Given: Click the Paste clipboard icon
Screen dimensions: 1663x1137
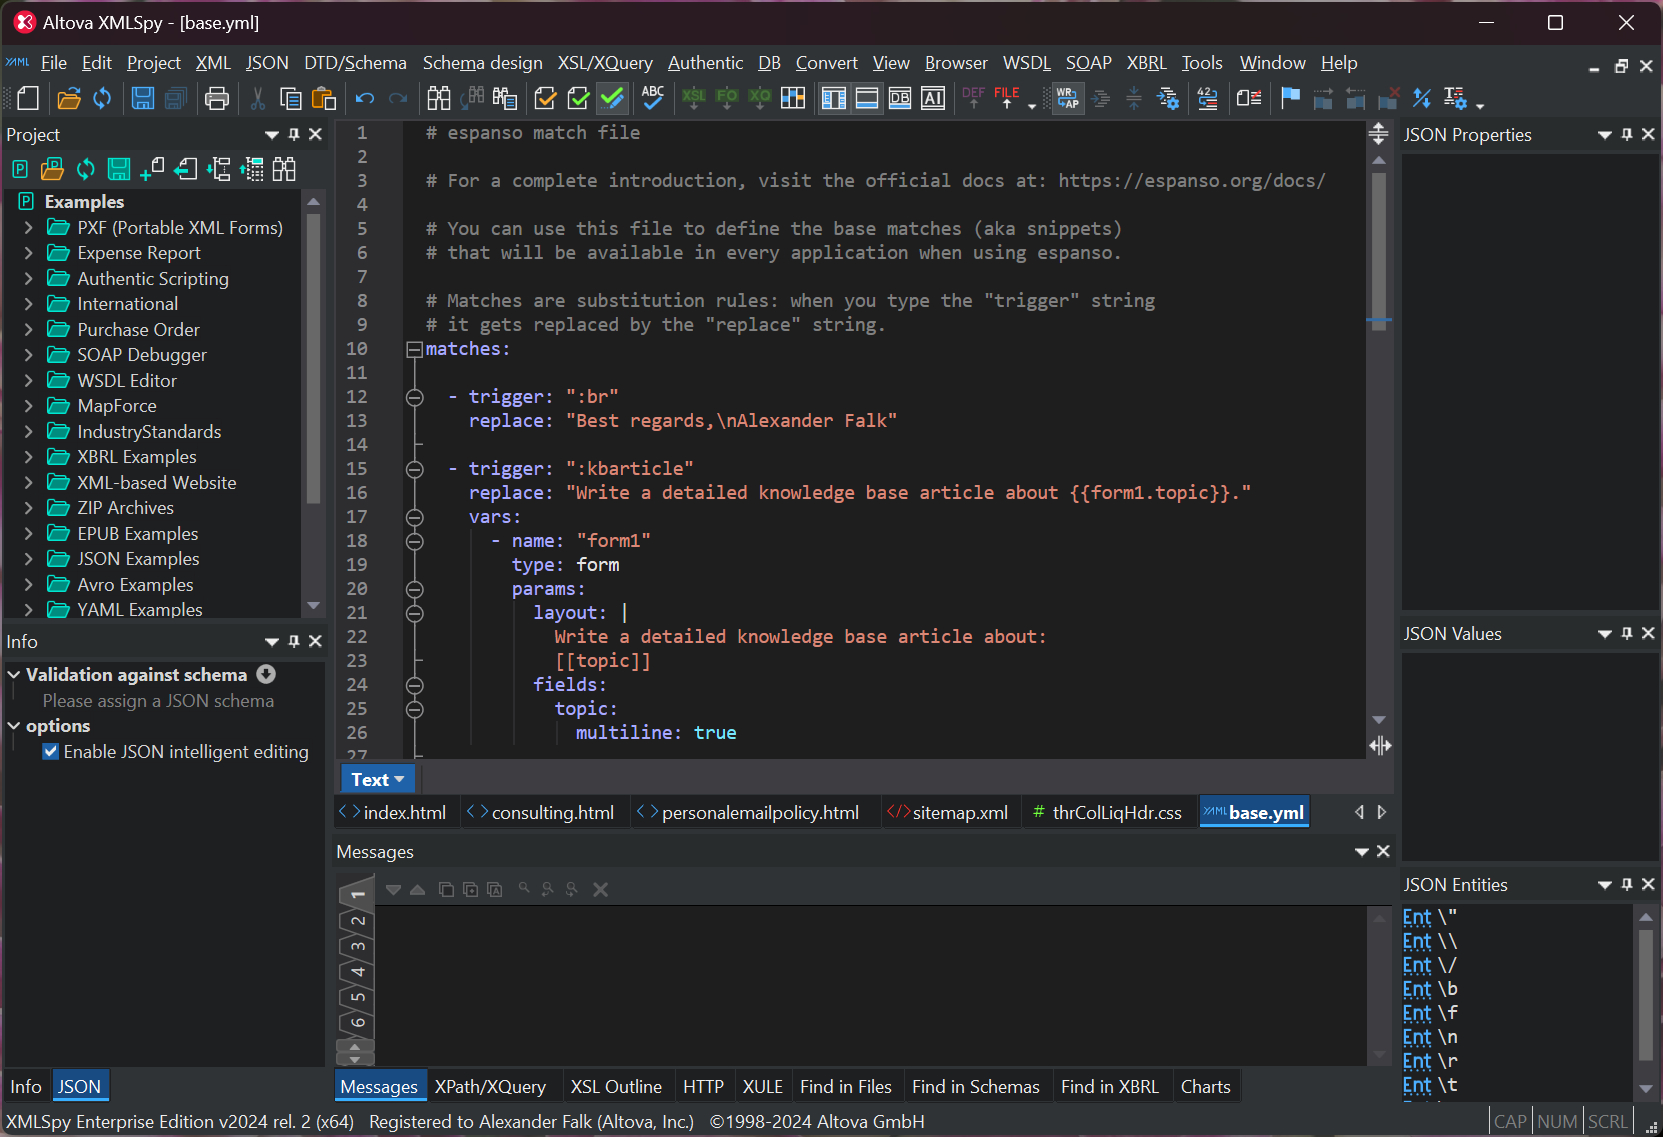Looking at the screenshot, I should 323,98.
